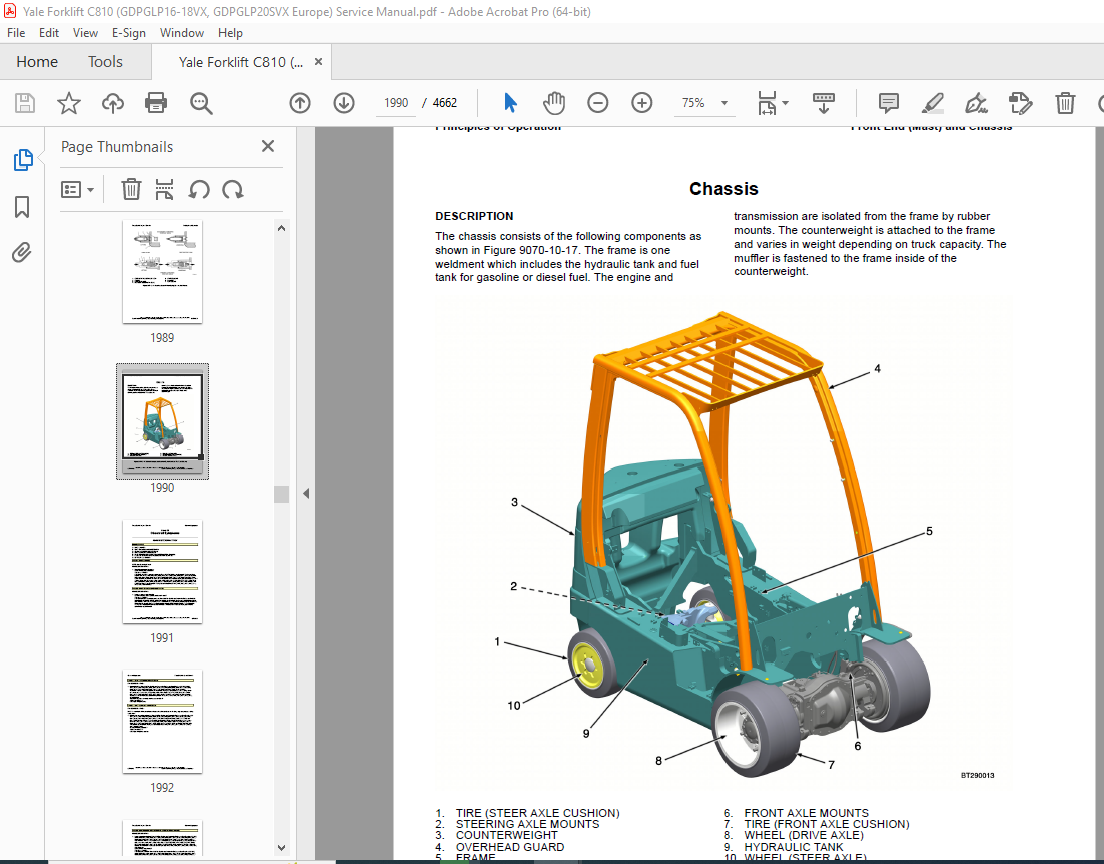The height and width of the screenshot is (864, 1104).
Task: Zoom out with the minus button
Action: pyautogui.click(x=598, y=103)
